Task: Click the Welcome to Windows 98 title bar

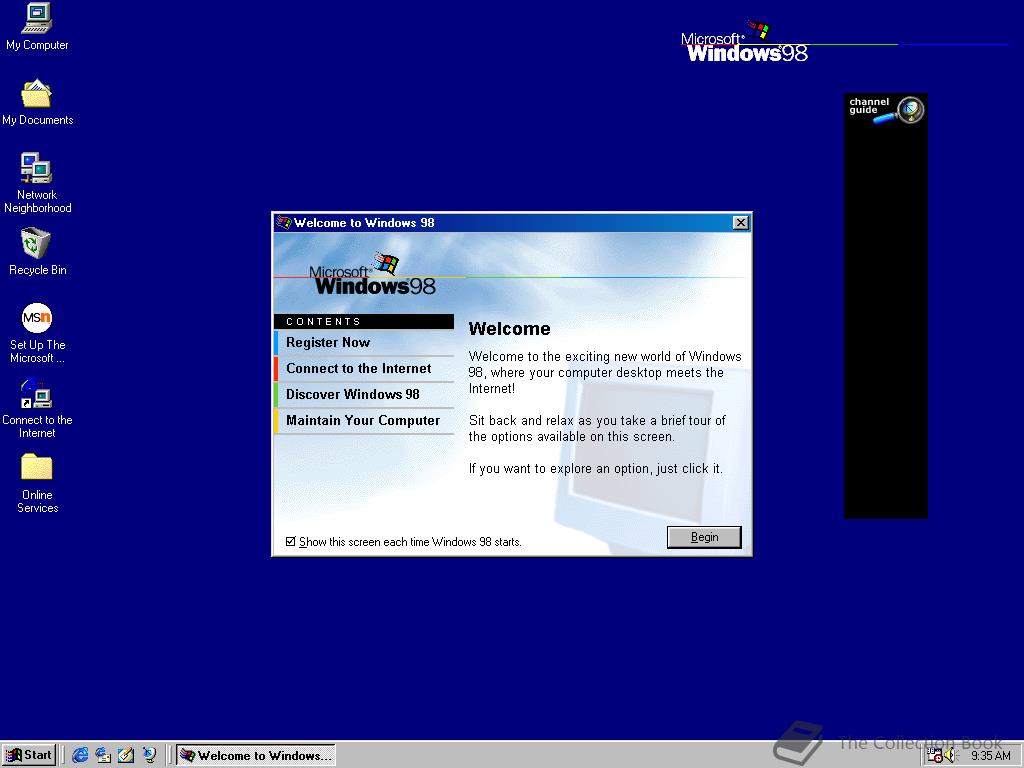Action: click(x=512, y=223)
